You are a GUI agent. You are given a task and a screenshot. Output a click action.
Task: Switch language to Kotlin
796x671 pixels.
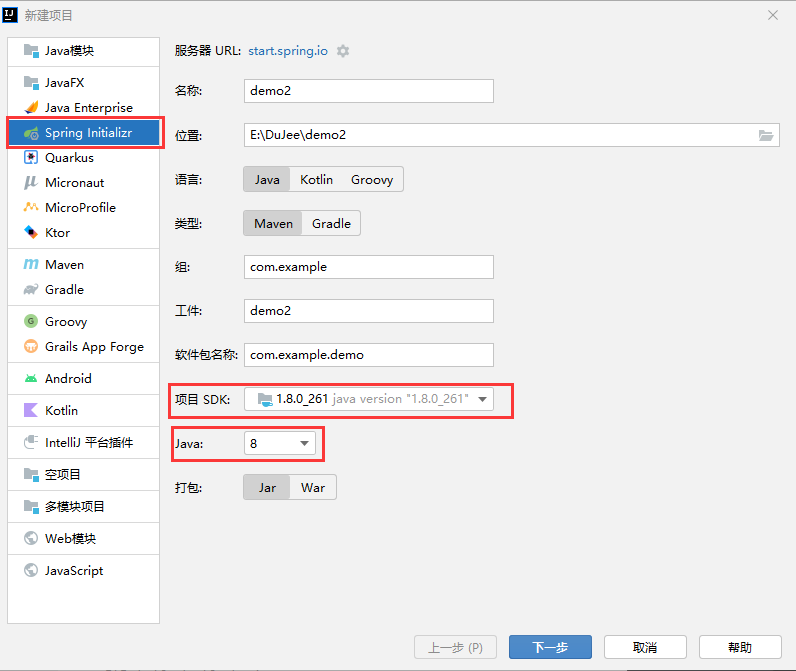click(316, 180)
